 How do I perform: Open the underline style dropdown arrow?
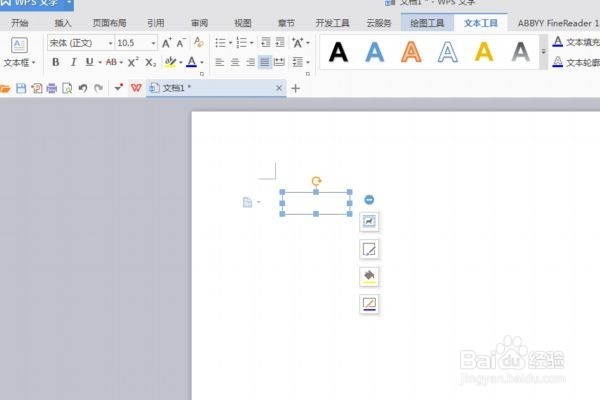pos(100,62)
